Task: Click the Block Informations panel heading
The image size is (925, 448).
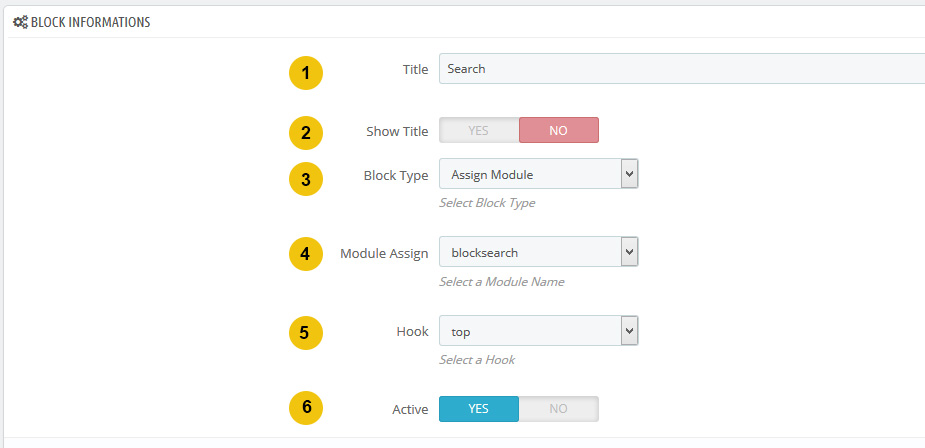Action: point(90,22)
